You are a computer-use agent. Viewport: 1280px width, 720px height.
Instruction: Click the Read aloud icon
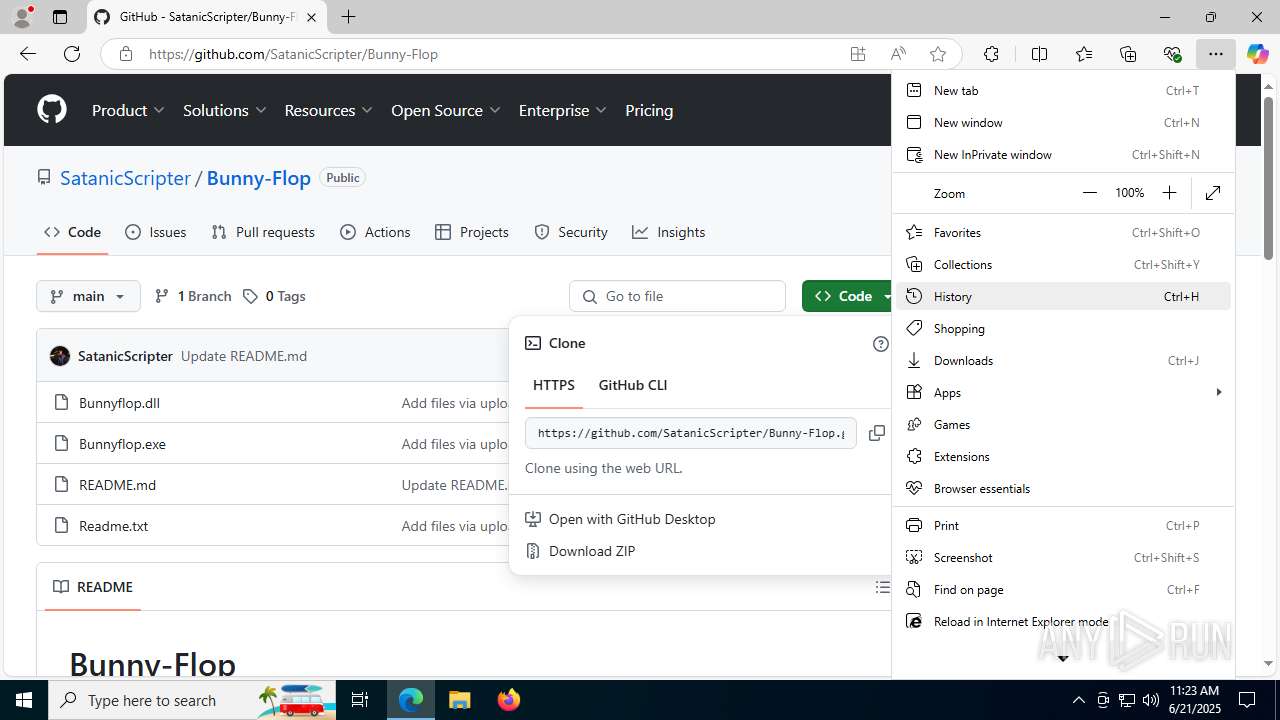coord(898,54)
